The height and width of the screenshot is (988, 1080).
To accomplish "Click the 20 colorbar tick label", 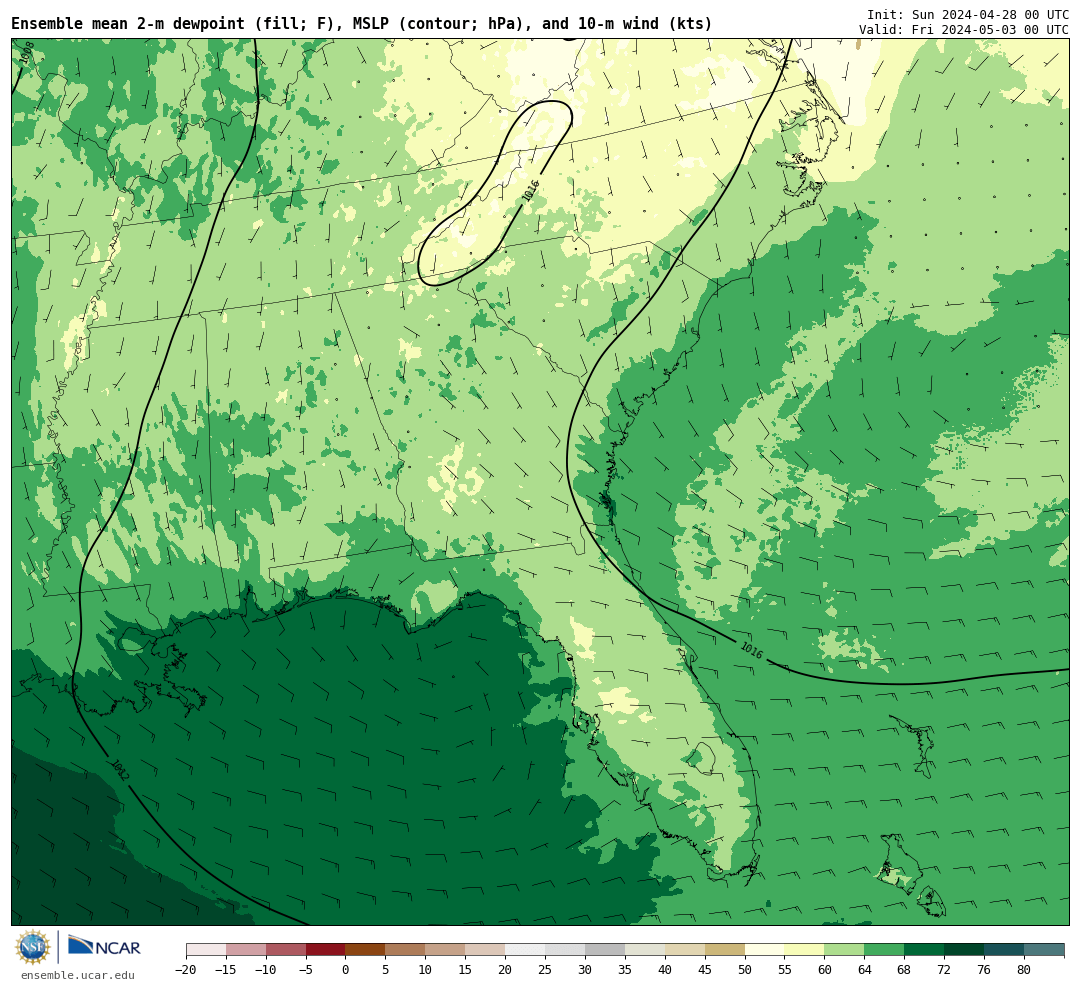I will point(506,969).
